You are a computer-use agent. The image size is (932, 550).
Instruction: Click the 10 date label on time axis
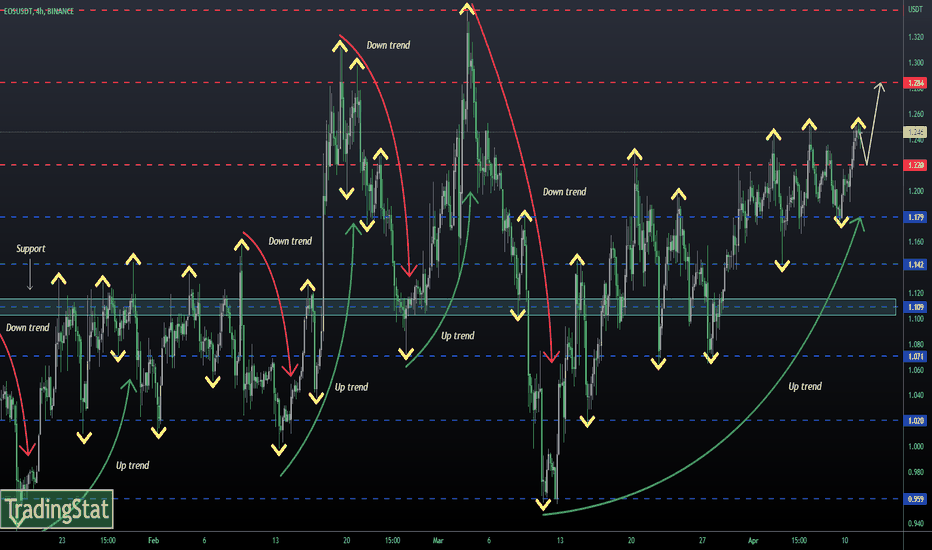point(845,540)
